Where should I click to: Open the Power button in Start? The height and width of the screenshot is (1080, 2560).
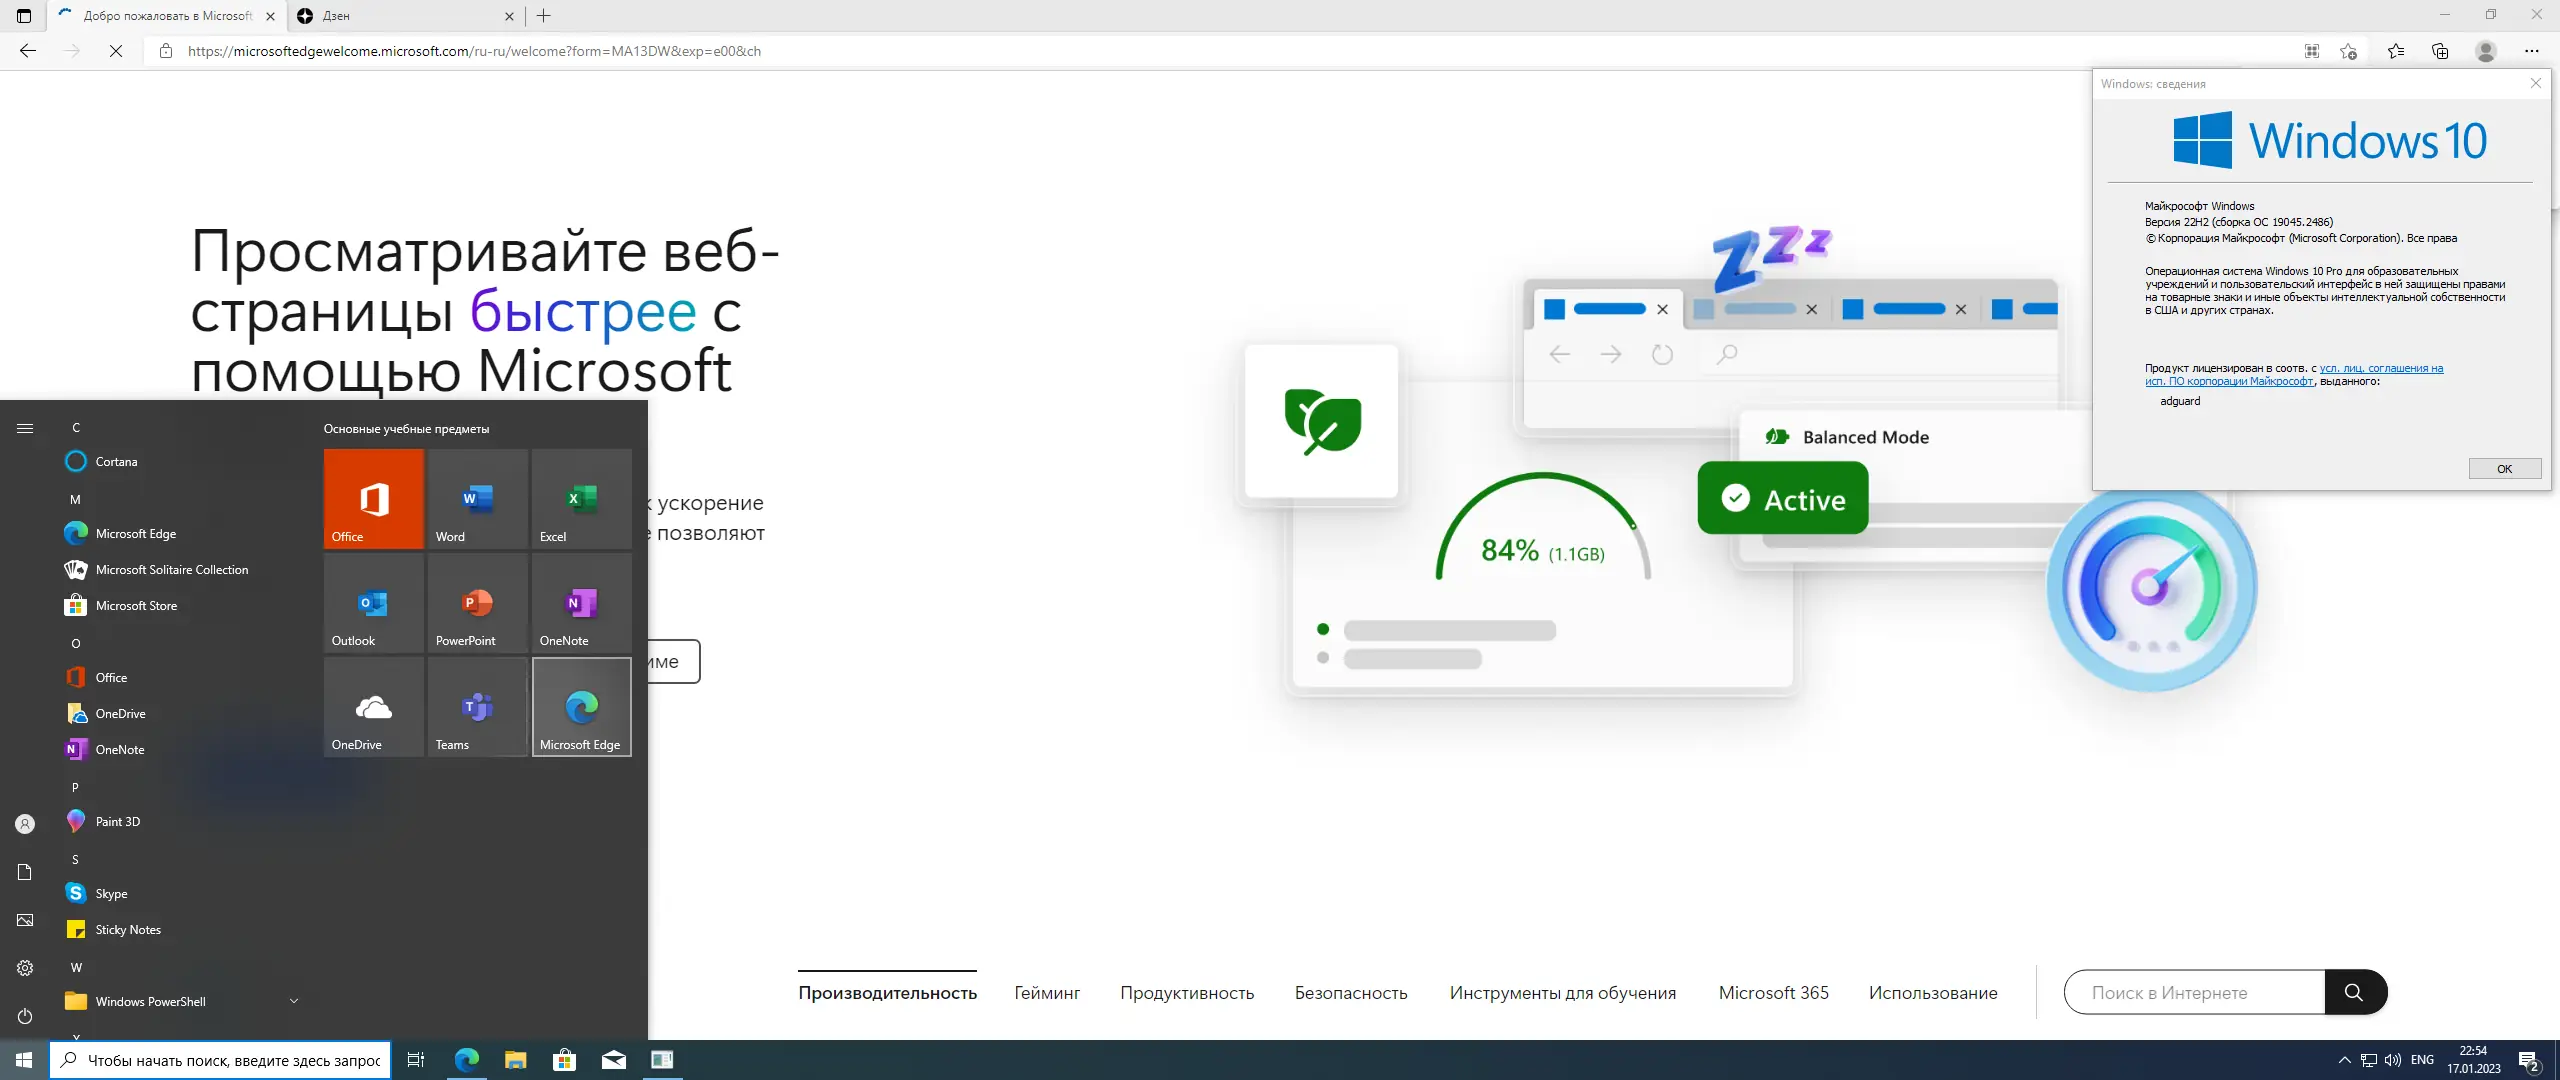pos(25,1016)
